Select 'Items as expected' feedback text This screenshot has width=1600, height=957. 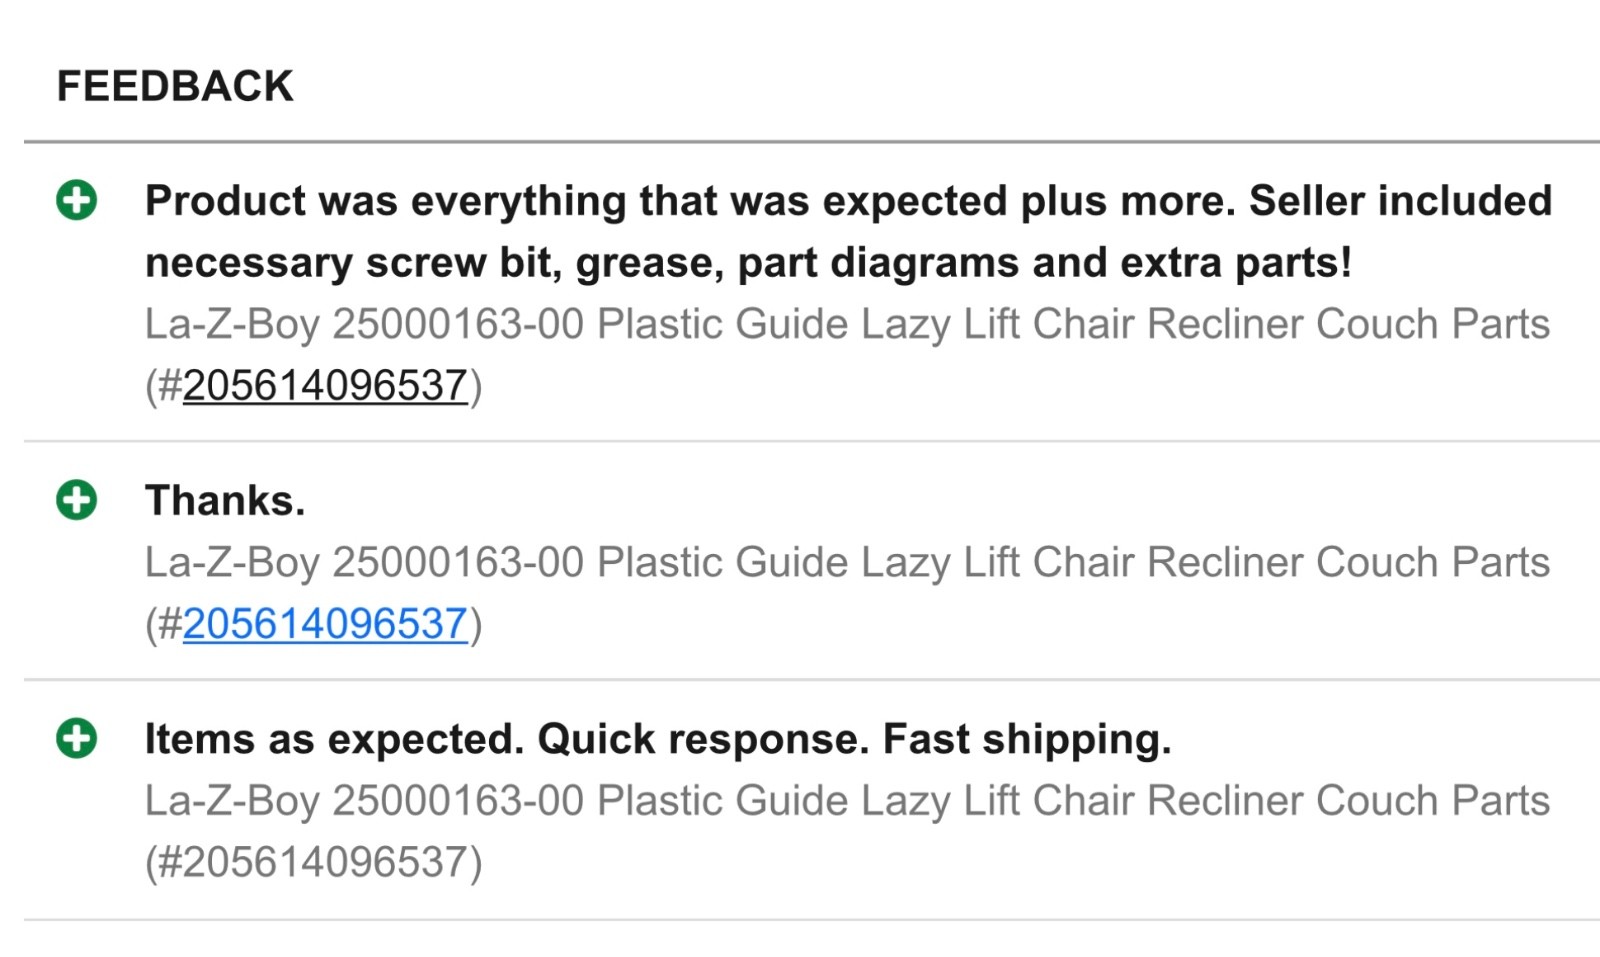pyautogui.click(x=658, y=738)
